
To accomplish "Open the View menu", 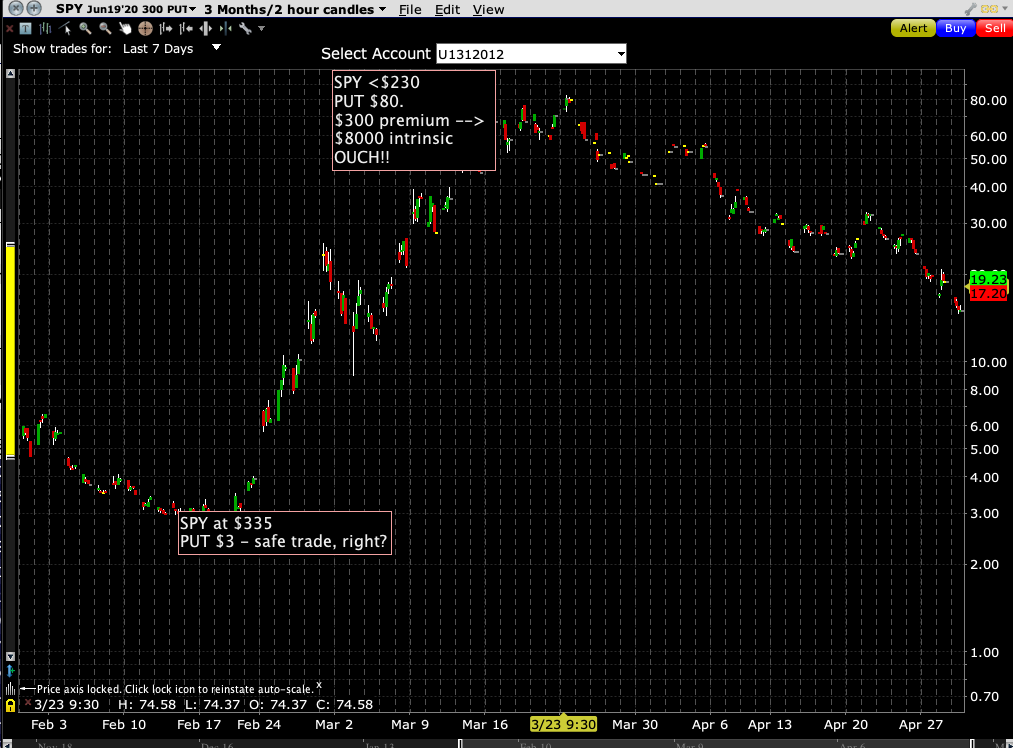I will pos(488,10).
